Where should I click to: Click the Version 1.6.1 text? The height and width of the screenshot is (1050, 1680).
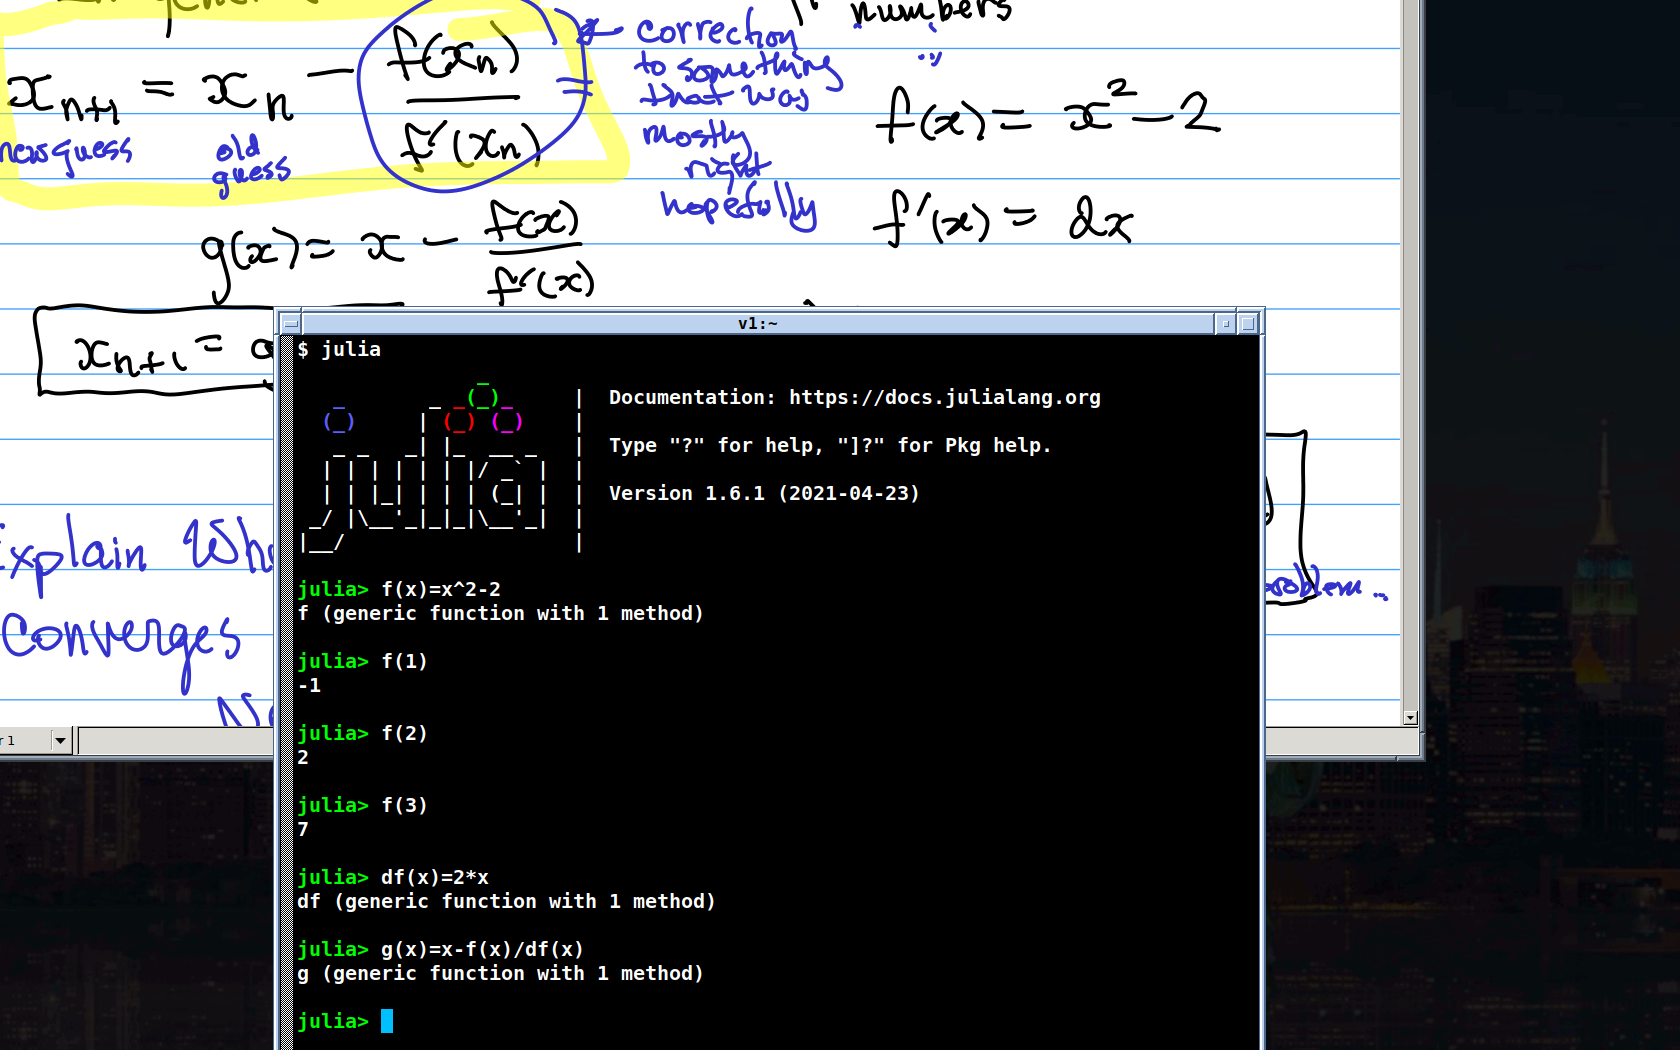click(763, 493)
